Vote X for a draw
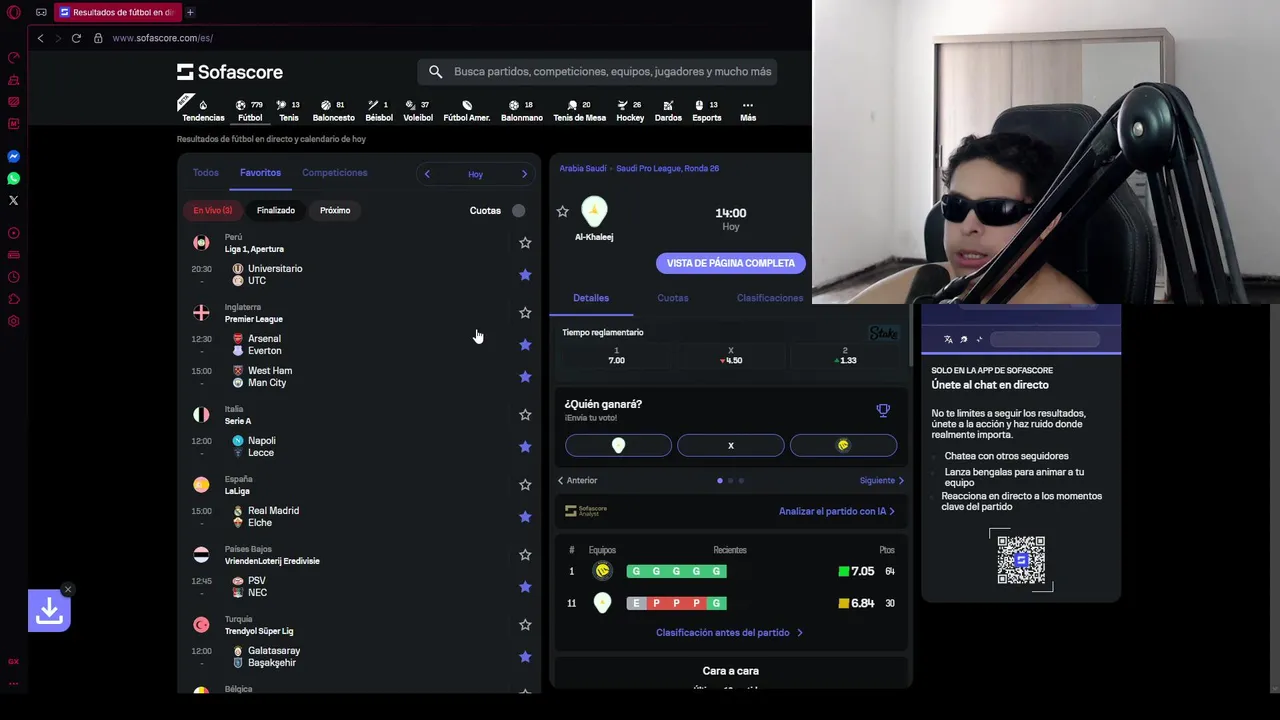This screenshot has width=1280, height=720. tap(731, 445)
